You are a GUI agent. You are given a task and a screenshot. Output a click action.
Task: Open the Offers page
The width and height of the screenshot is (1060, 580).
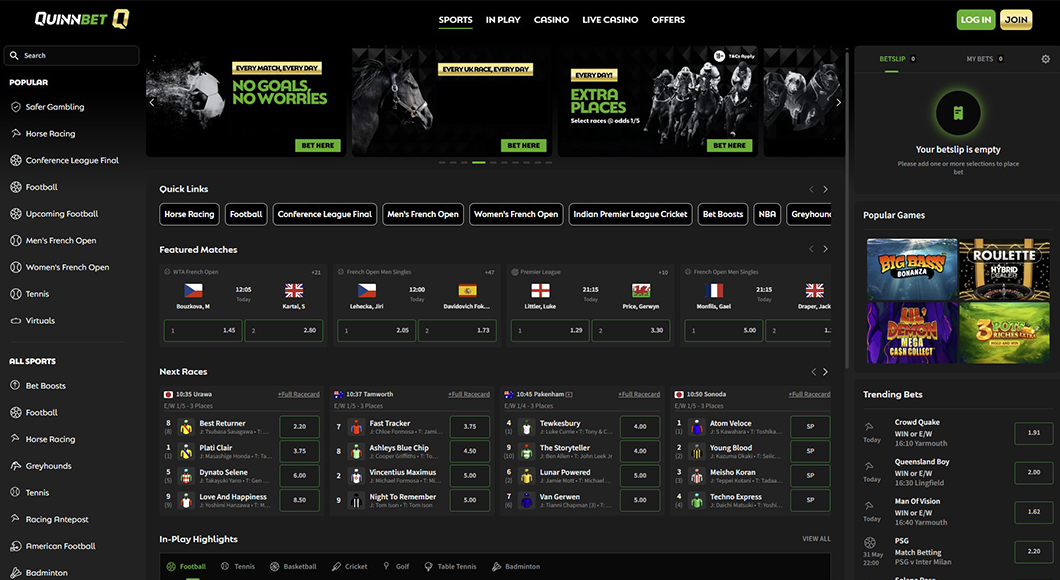668,20
